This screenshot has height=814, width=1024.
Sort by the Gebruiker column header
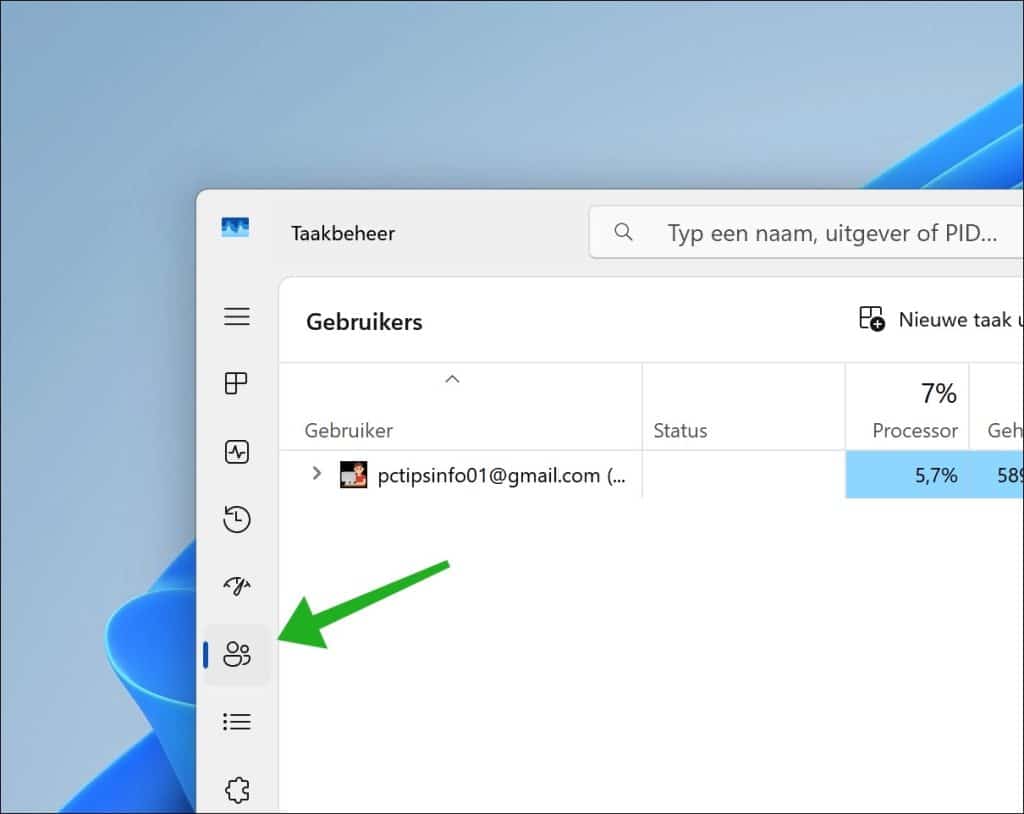[x=349, y=431]
